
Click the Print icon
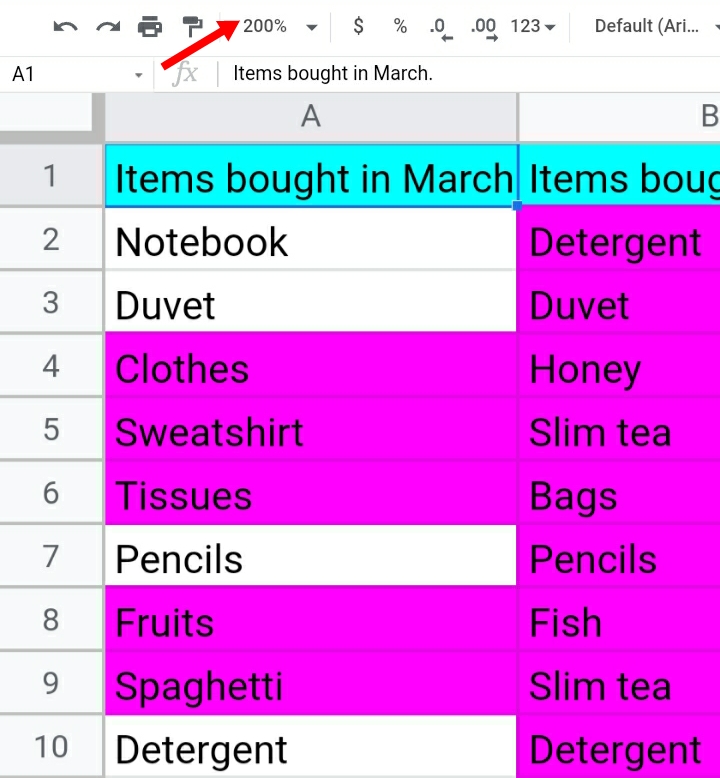150,26
